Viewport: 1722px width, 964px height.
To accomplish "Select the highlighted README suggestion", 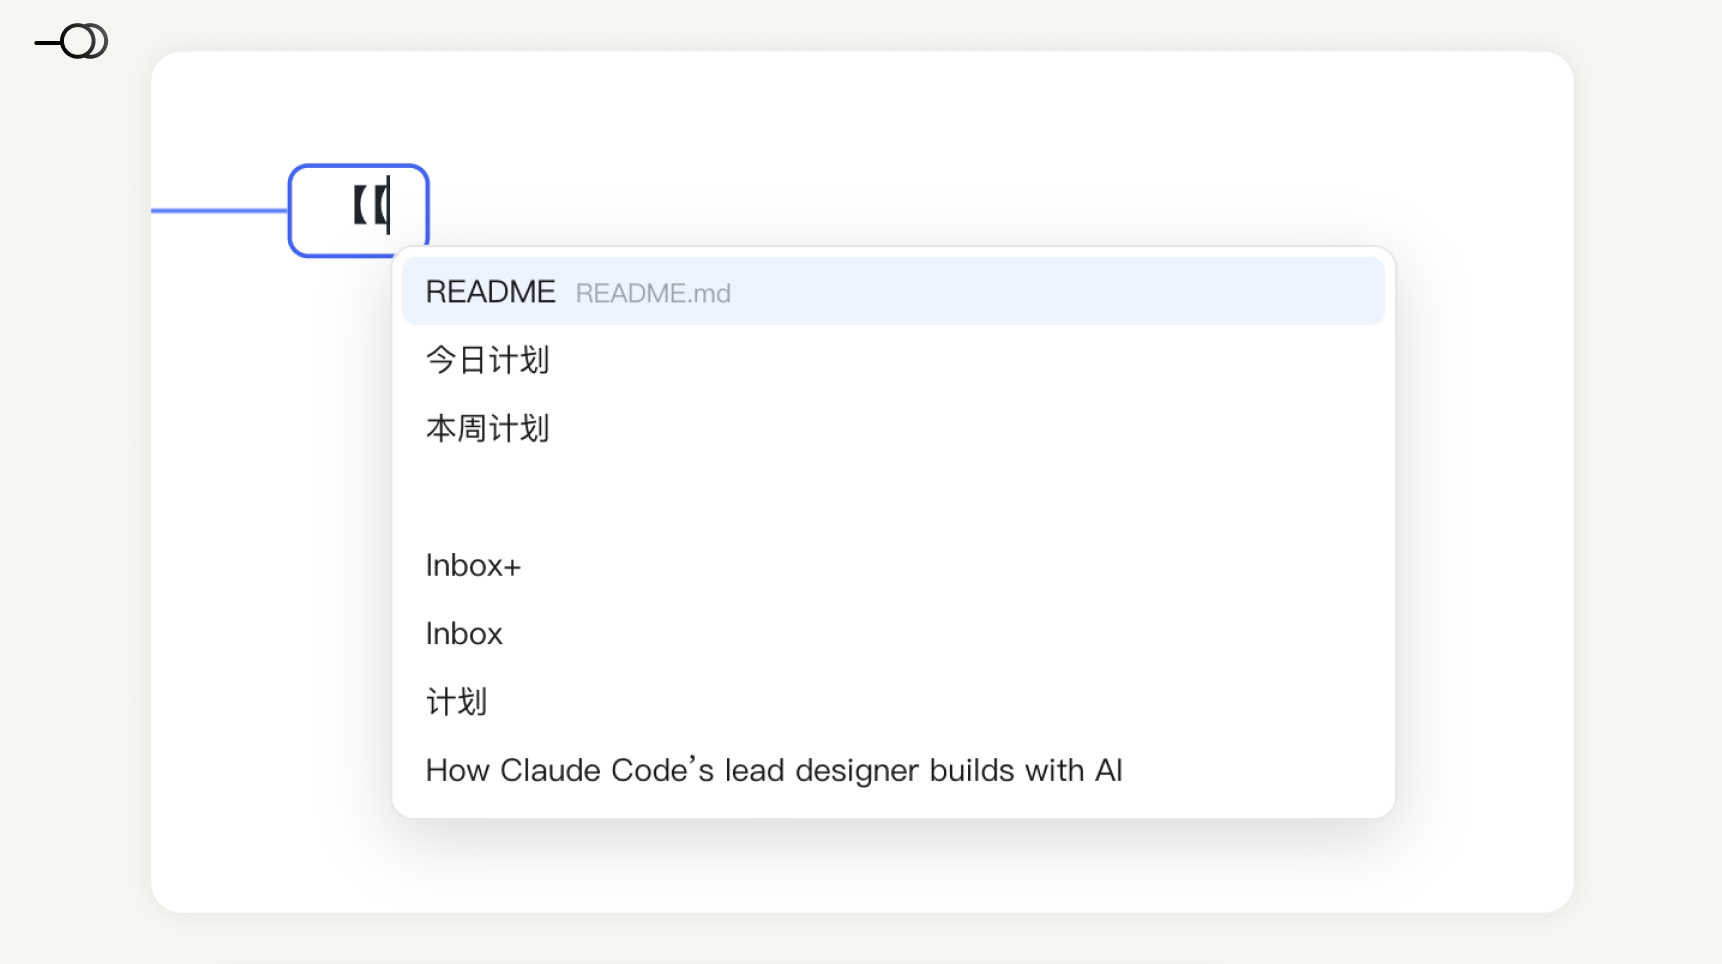I will pos(893,291).
